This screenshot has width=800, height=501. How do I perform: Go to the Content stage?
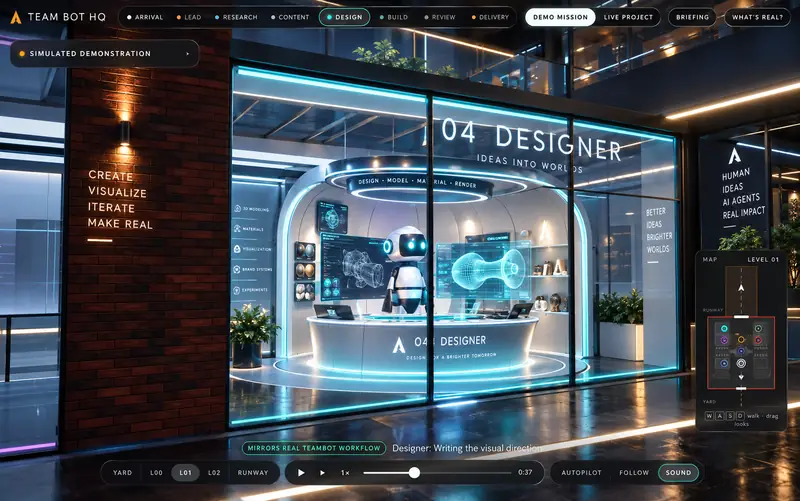click(290, 17)
